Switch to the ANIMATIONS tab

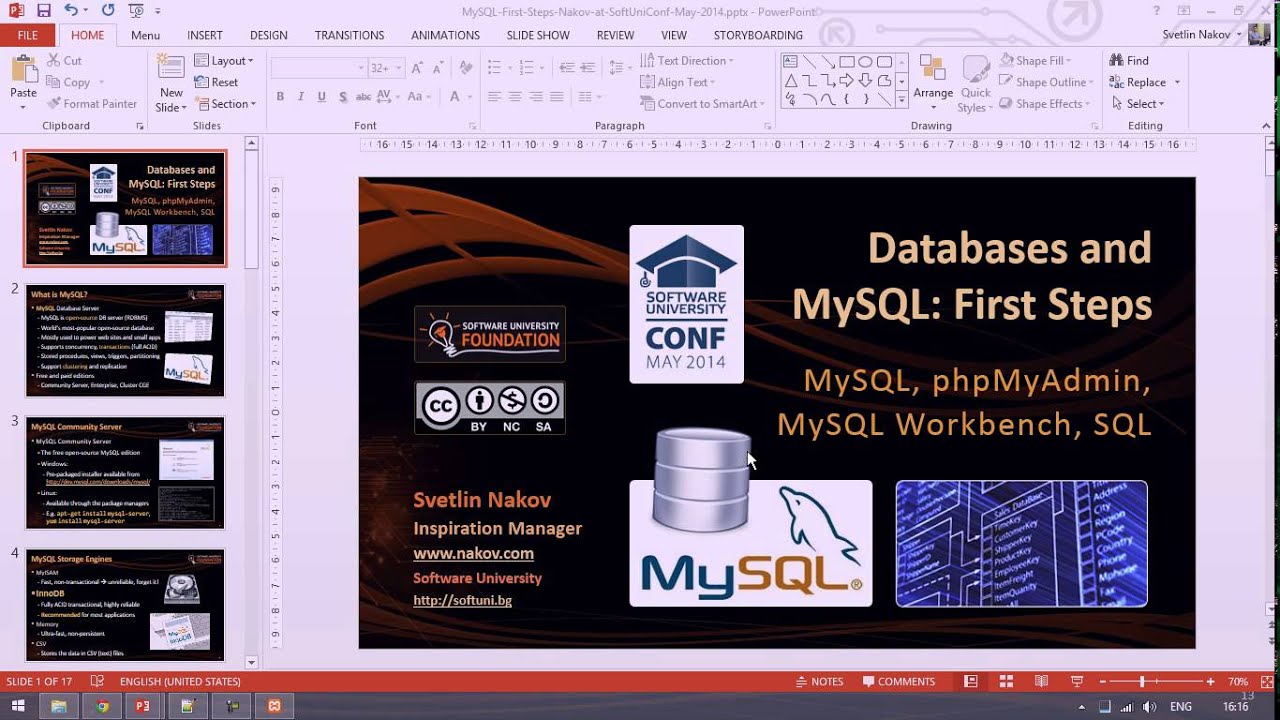pos(445,35)
